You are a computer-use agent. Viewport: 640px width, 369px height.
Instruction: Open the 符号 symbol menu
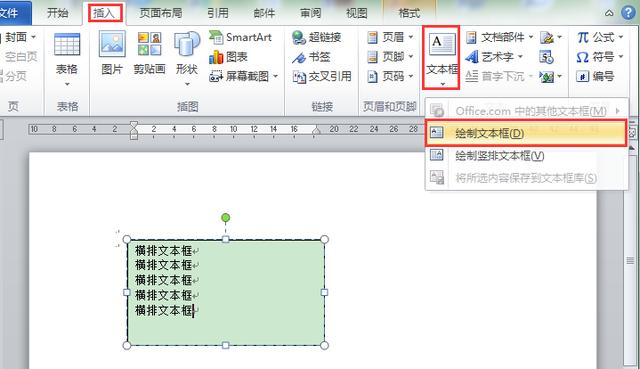click(600, 57)
